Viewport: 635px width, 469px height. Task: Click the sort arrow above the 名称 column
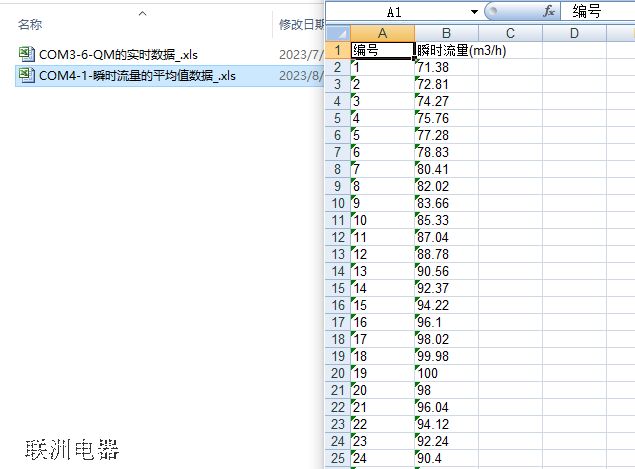[x=142, y=13]
